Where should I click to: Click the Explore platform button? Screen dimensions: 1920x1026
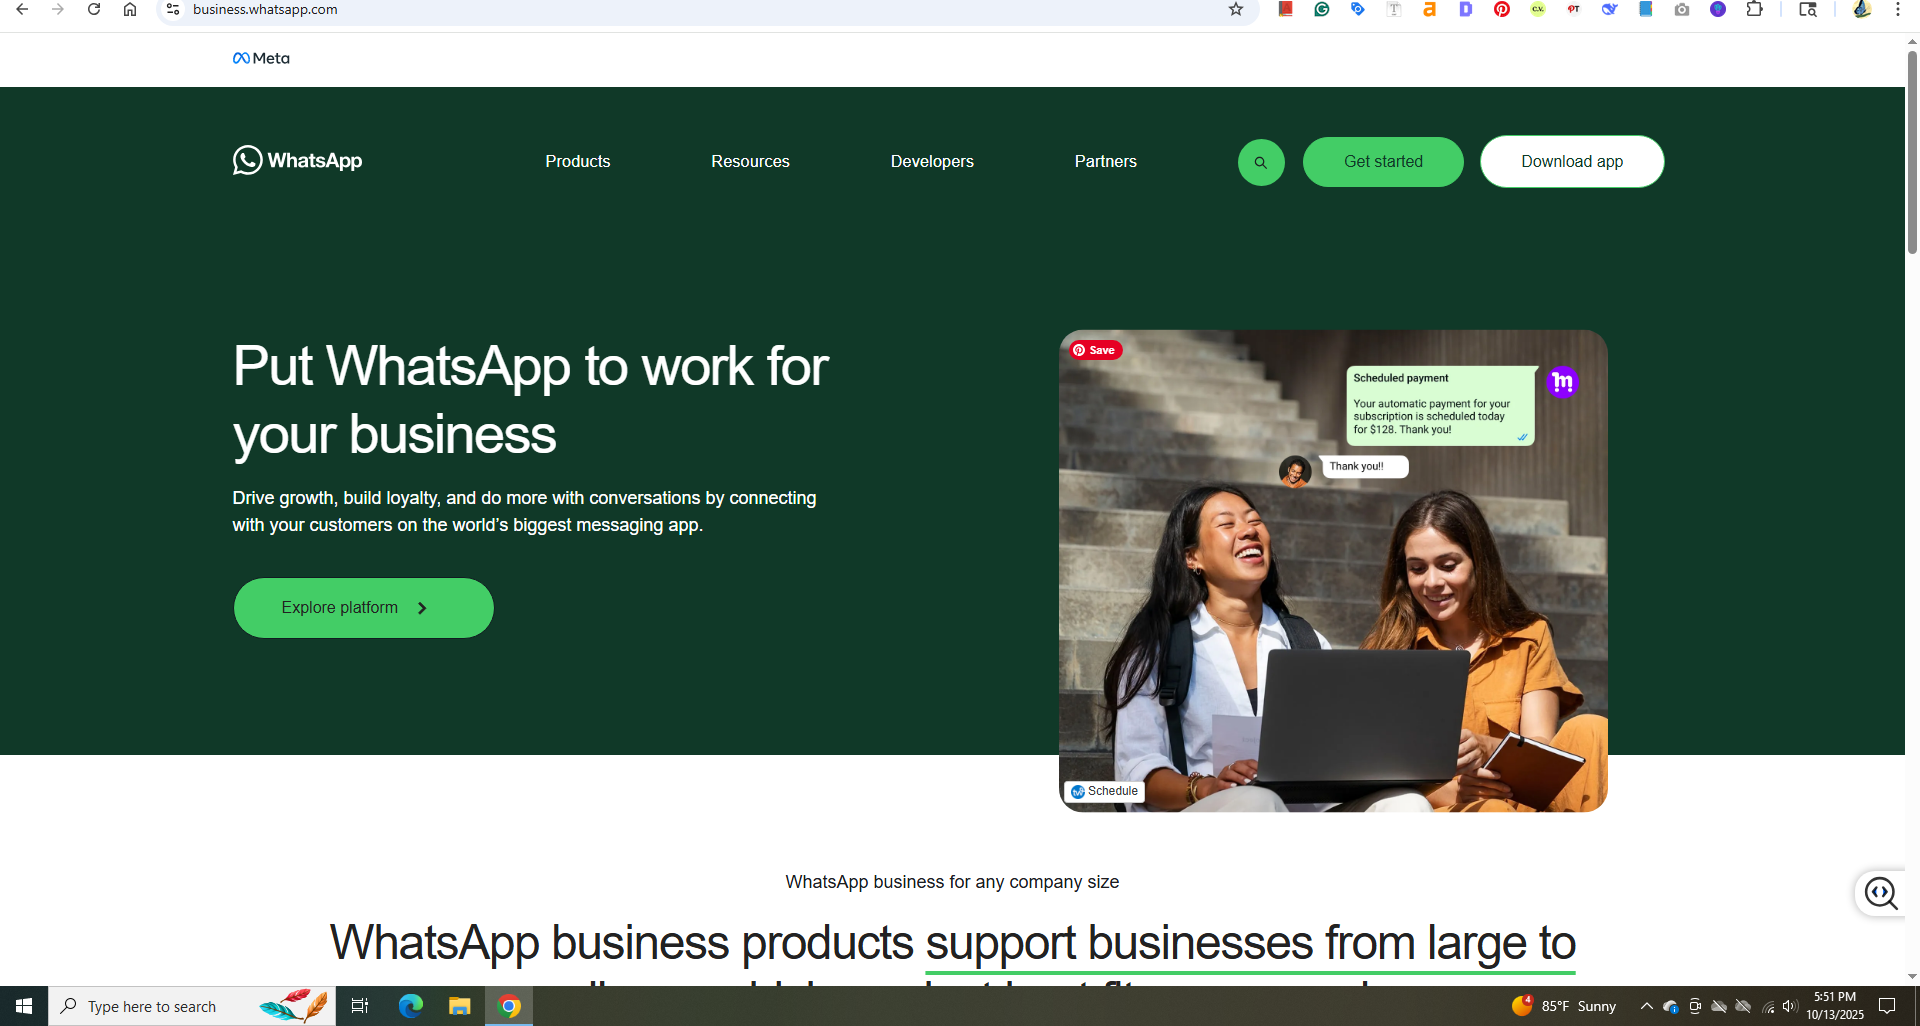363,608
